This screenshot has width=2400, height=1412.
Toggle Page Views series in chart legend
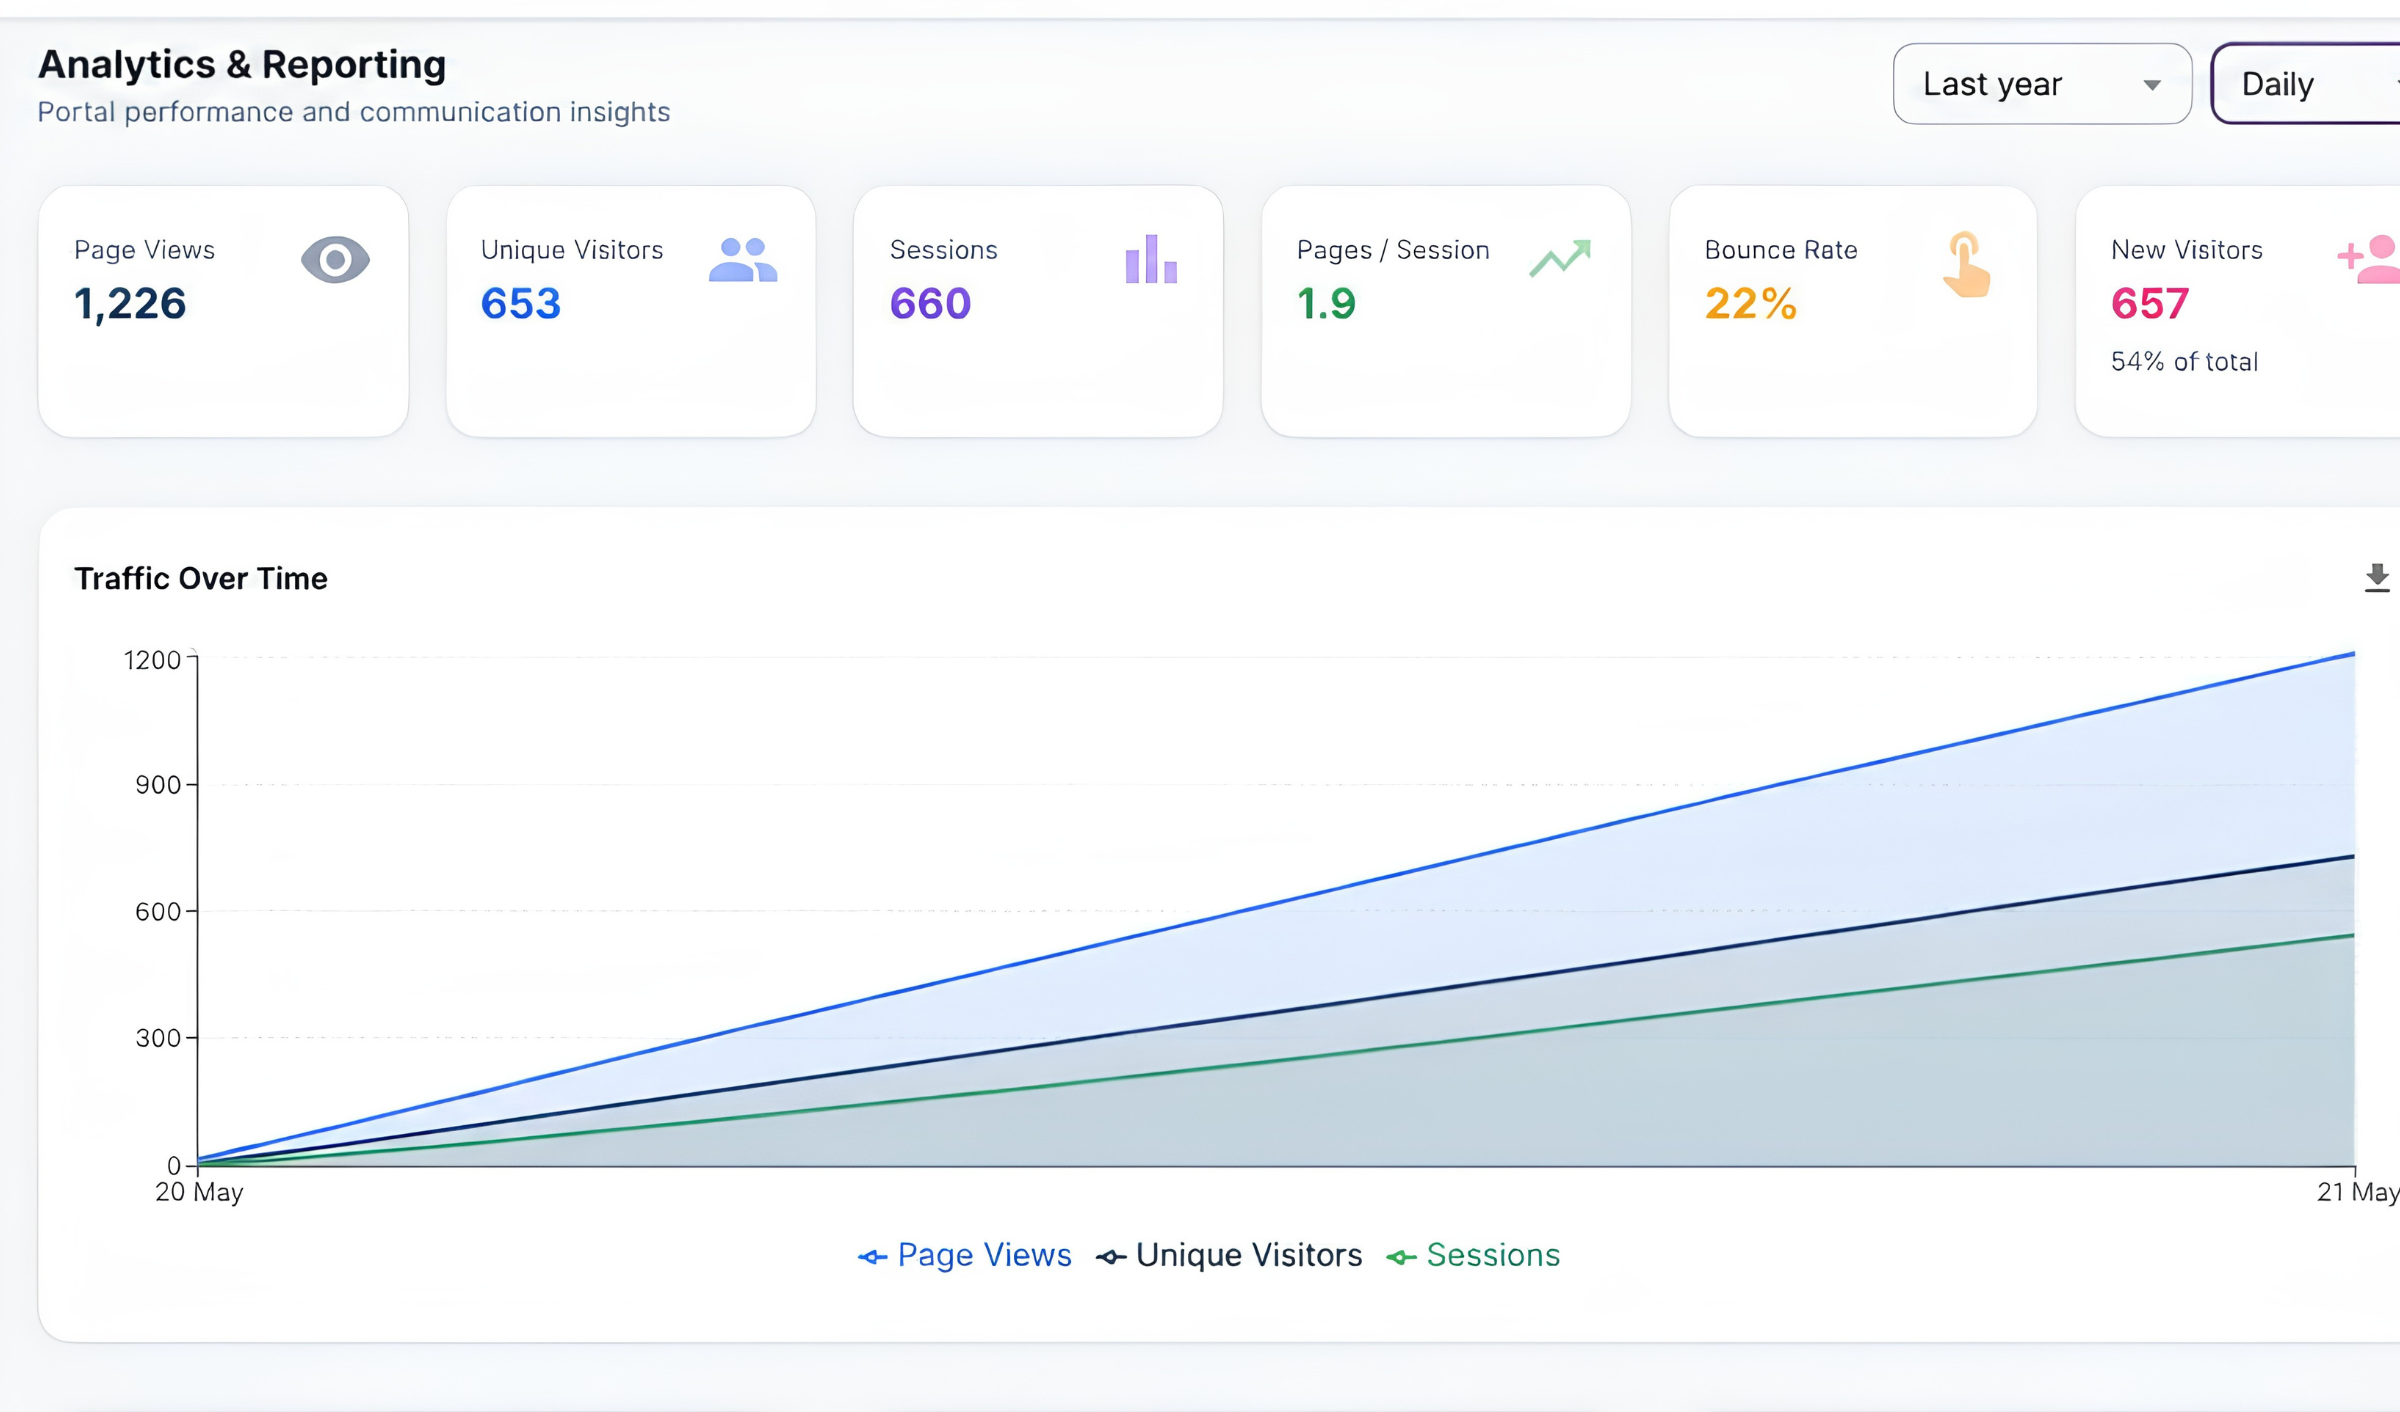[964, 1255]
